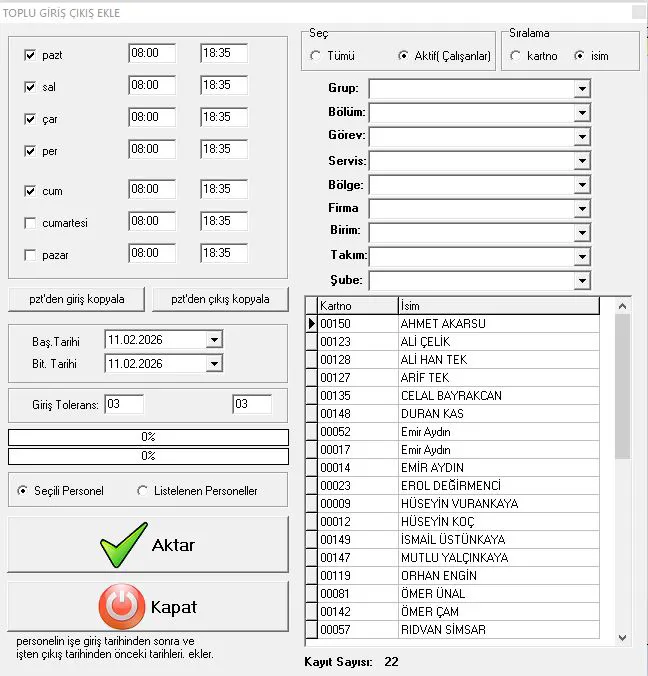Click the Kartno column header

click(356, 305)
